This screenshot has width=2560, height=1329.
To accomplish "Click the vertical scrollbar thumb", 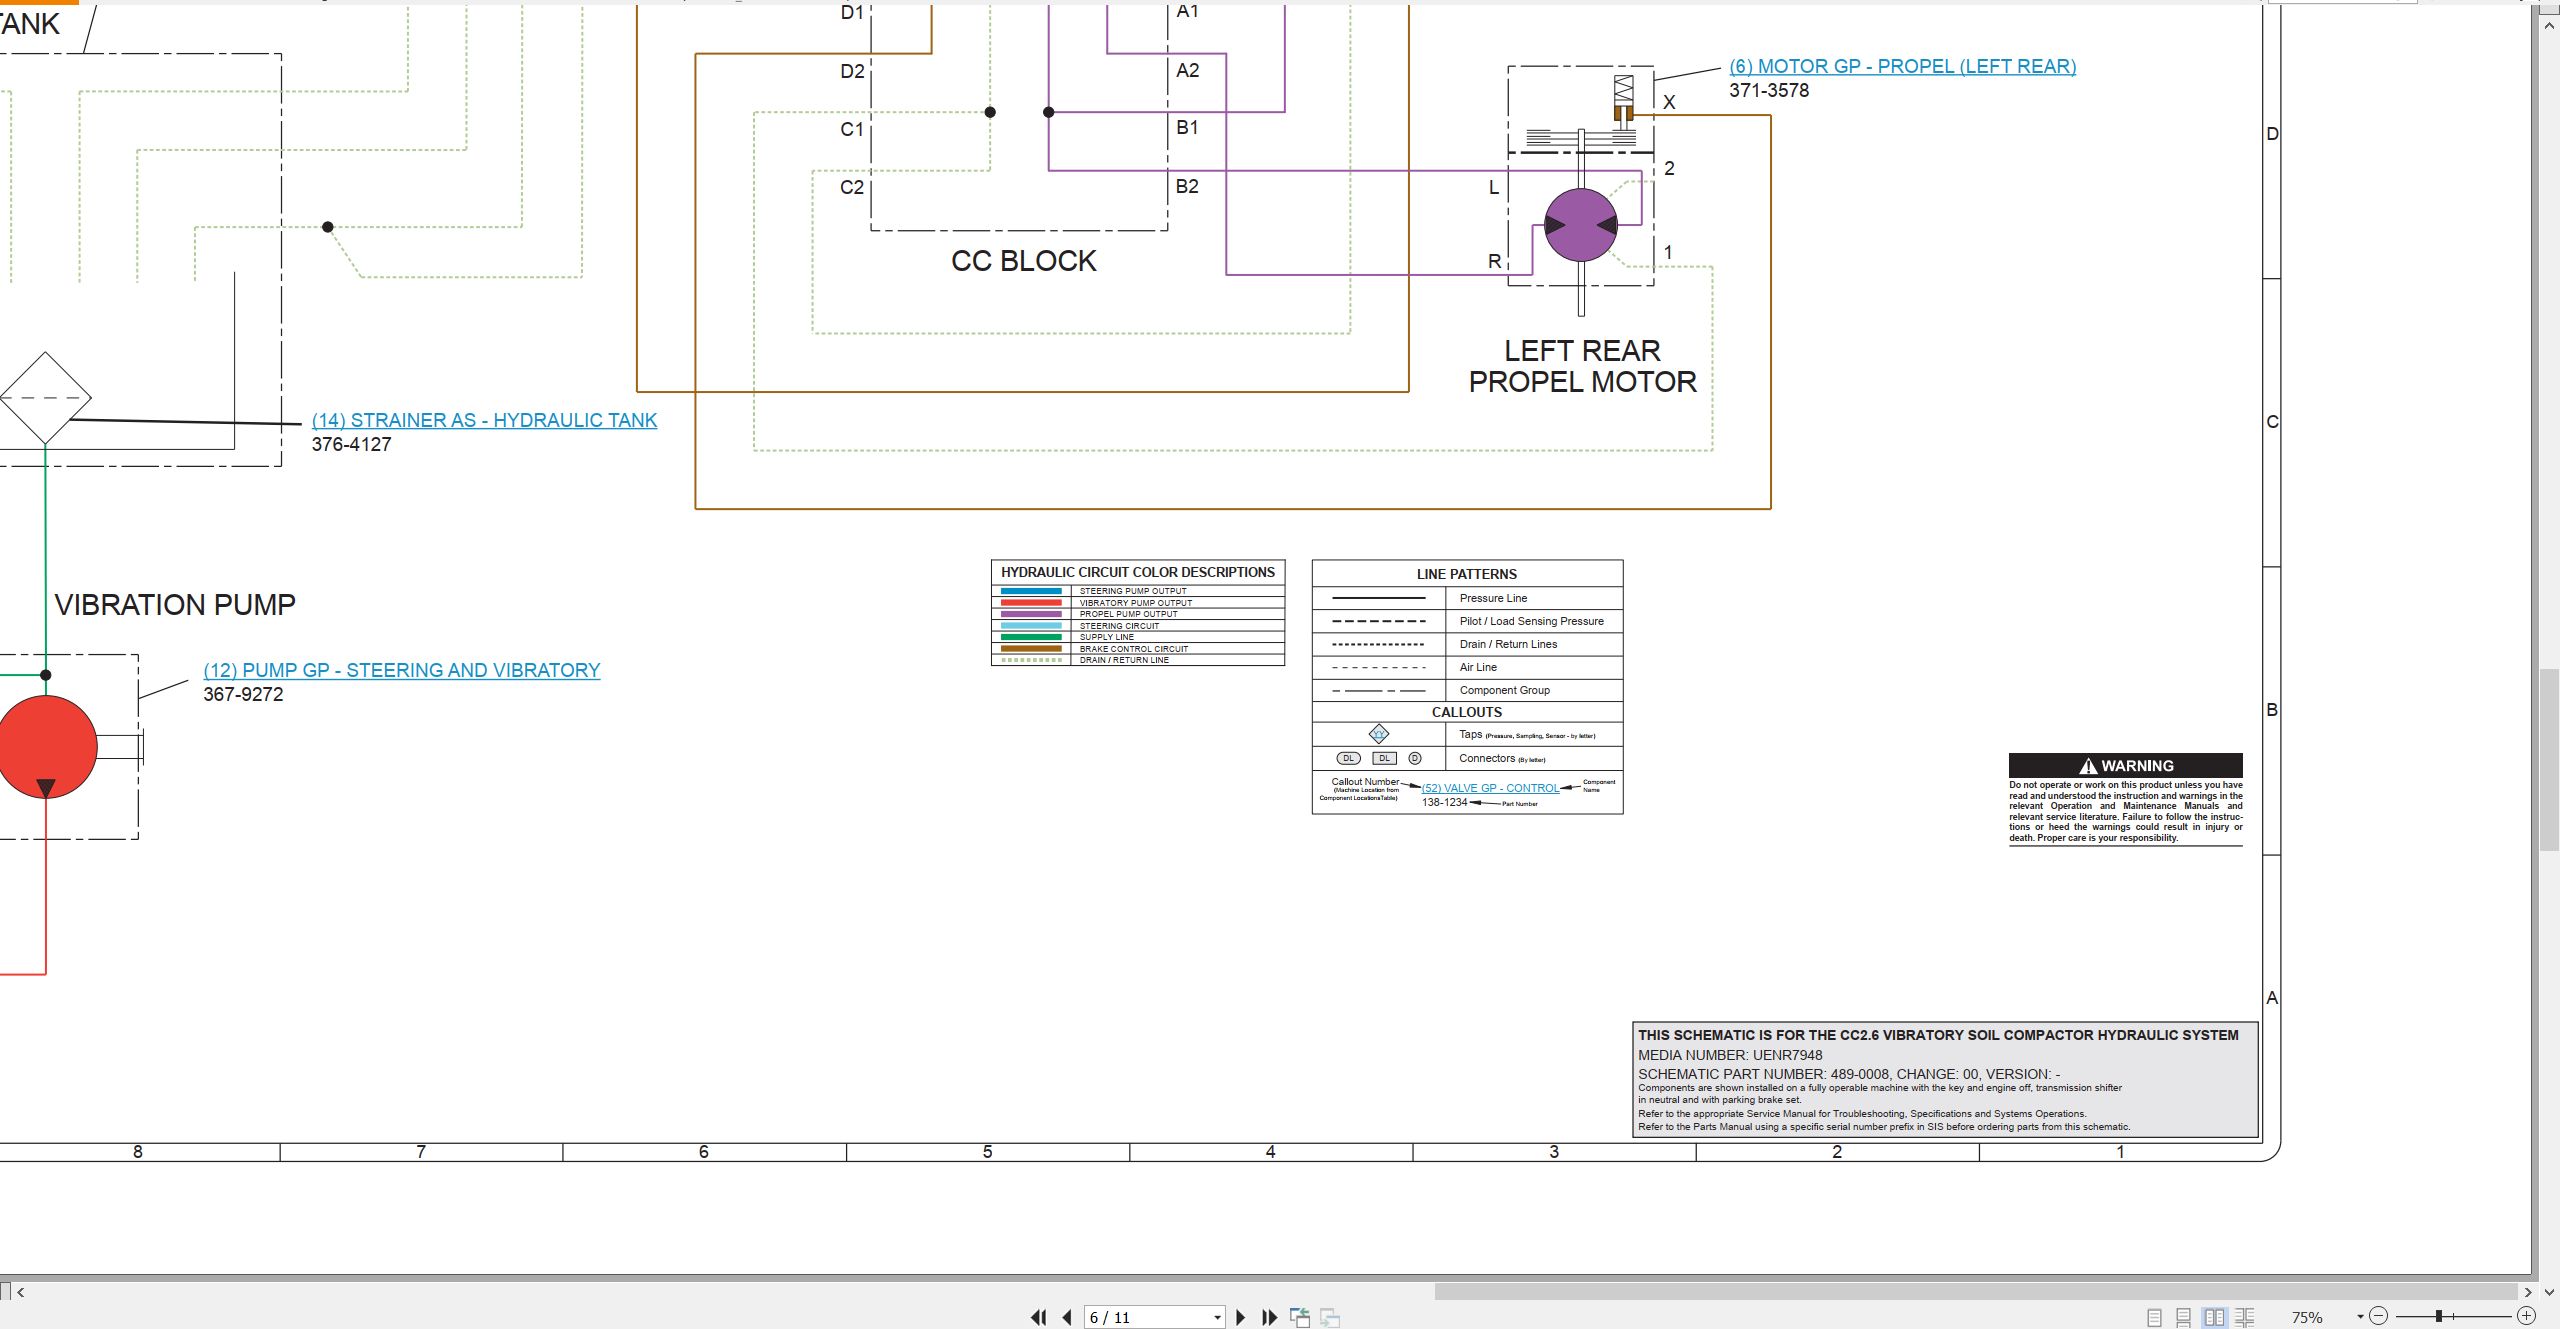I will pos(2549,760).
